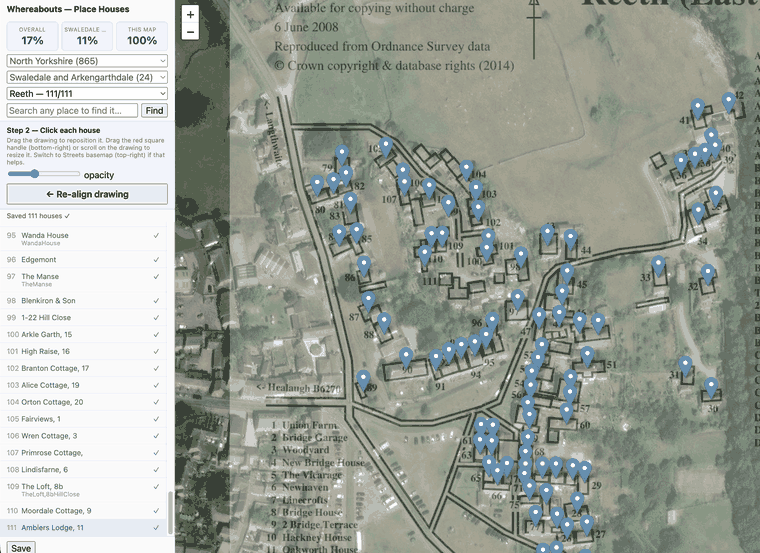Click the Save button

21,548
